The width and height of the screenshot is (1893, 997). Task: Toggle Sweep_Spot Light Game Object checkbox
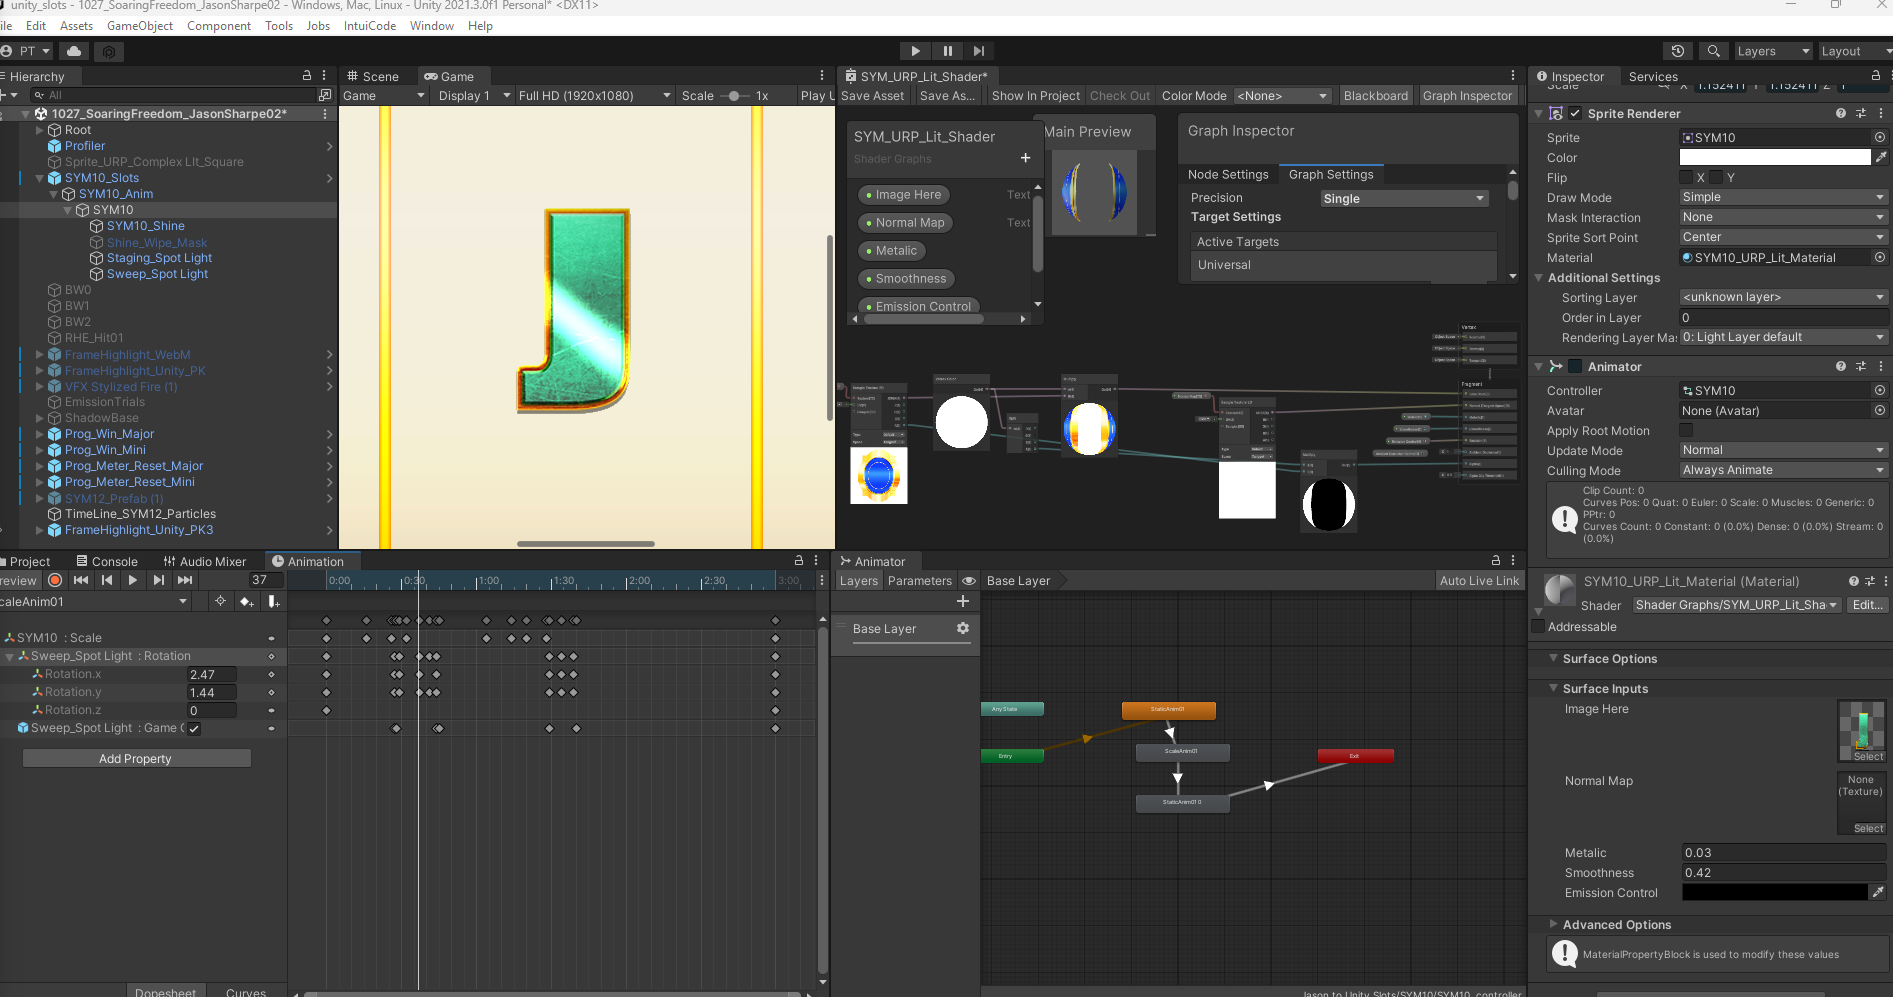coord(194,728)
